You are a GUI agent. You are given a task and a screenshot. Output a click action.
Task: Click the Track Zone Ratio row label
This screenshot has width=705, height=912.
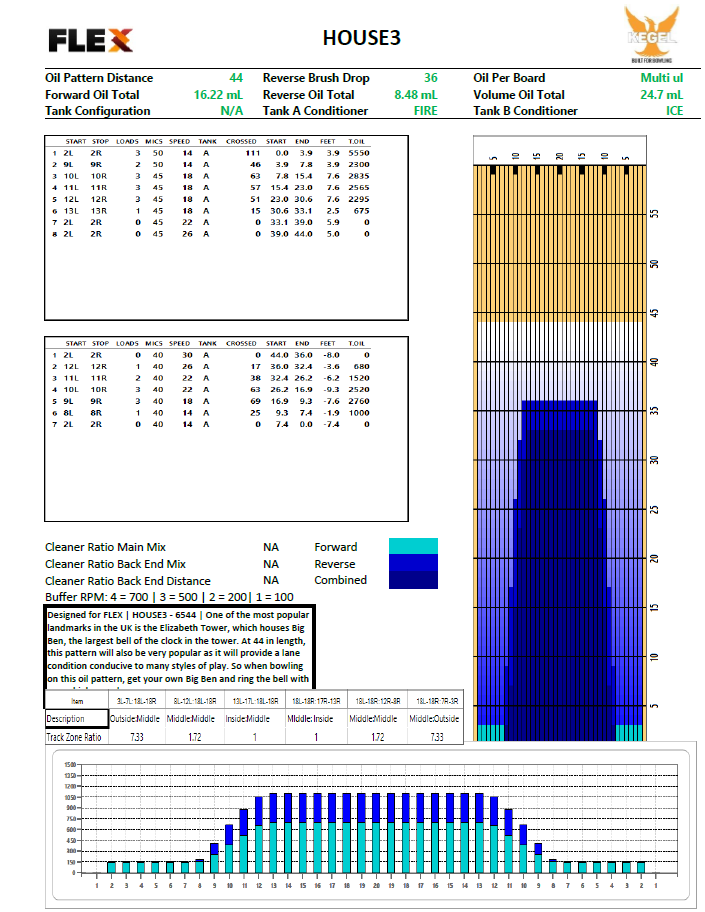pyautogui.click(x=74, y=737)
